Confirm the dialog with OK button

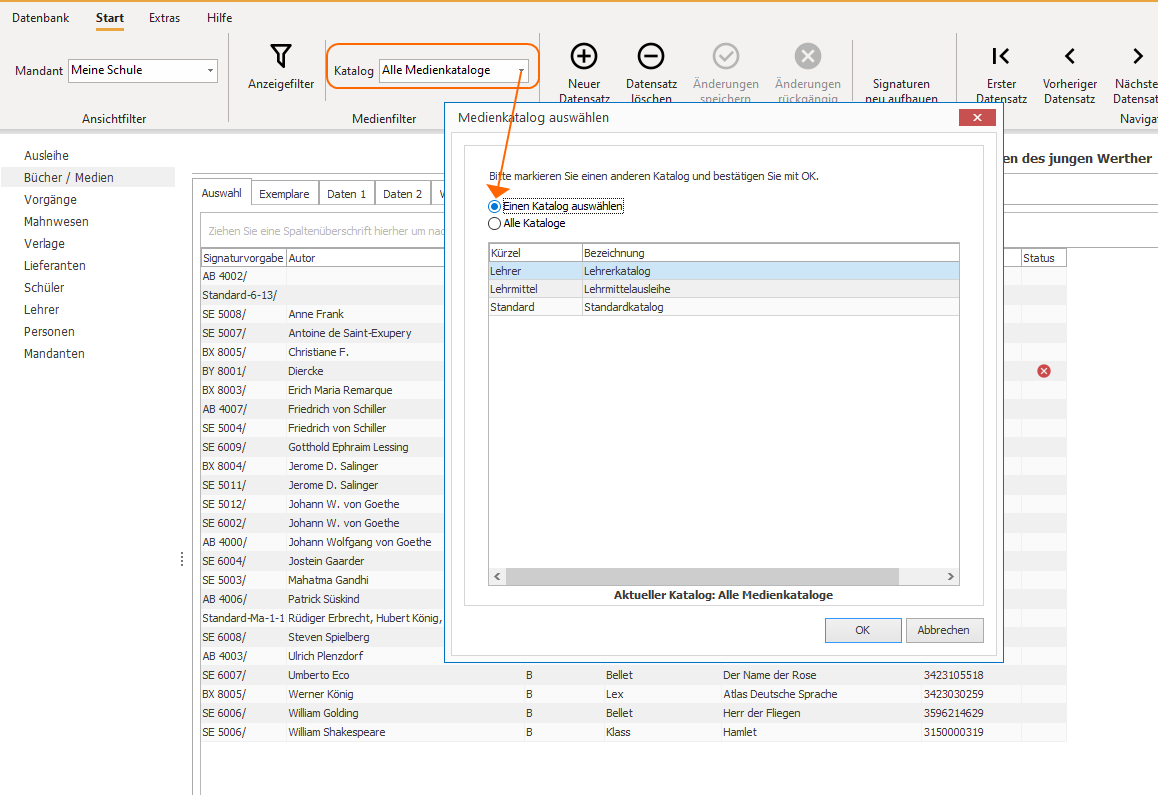[x=863, y=630]
